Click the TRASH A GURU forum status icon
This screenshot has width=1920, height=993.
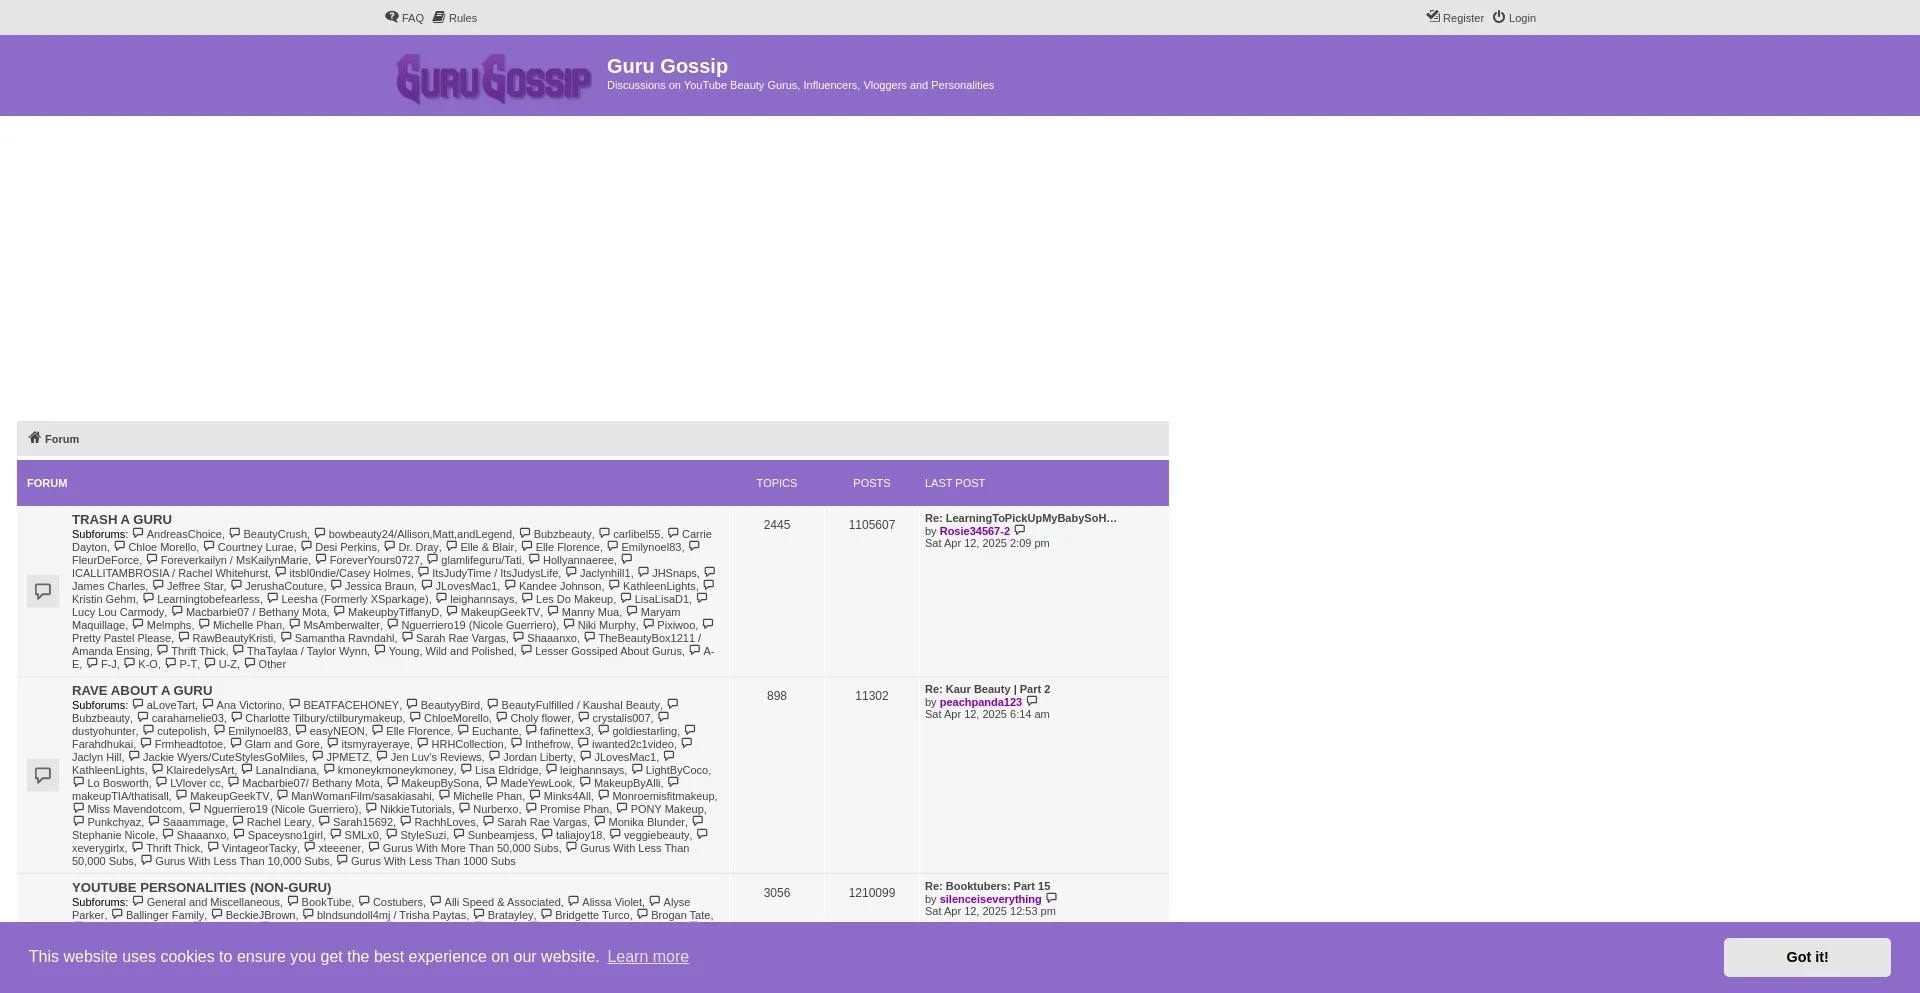(x=43, y=591)
